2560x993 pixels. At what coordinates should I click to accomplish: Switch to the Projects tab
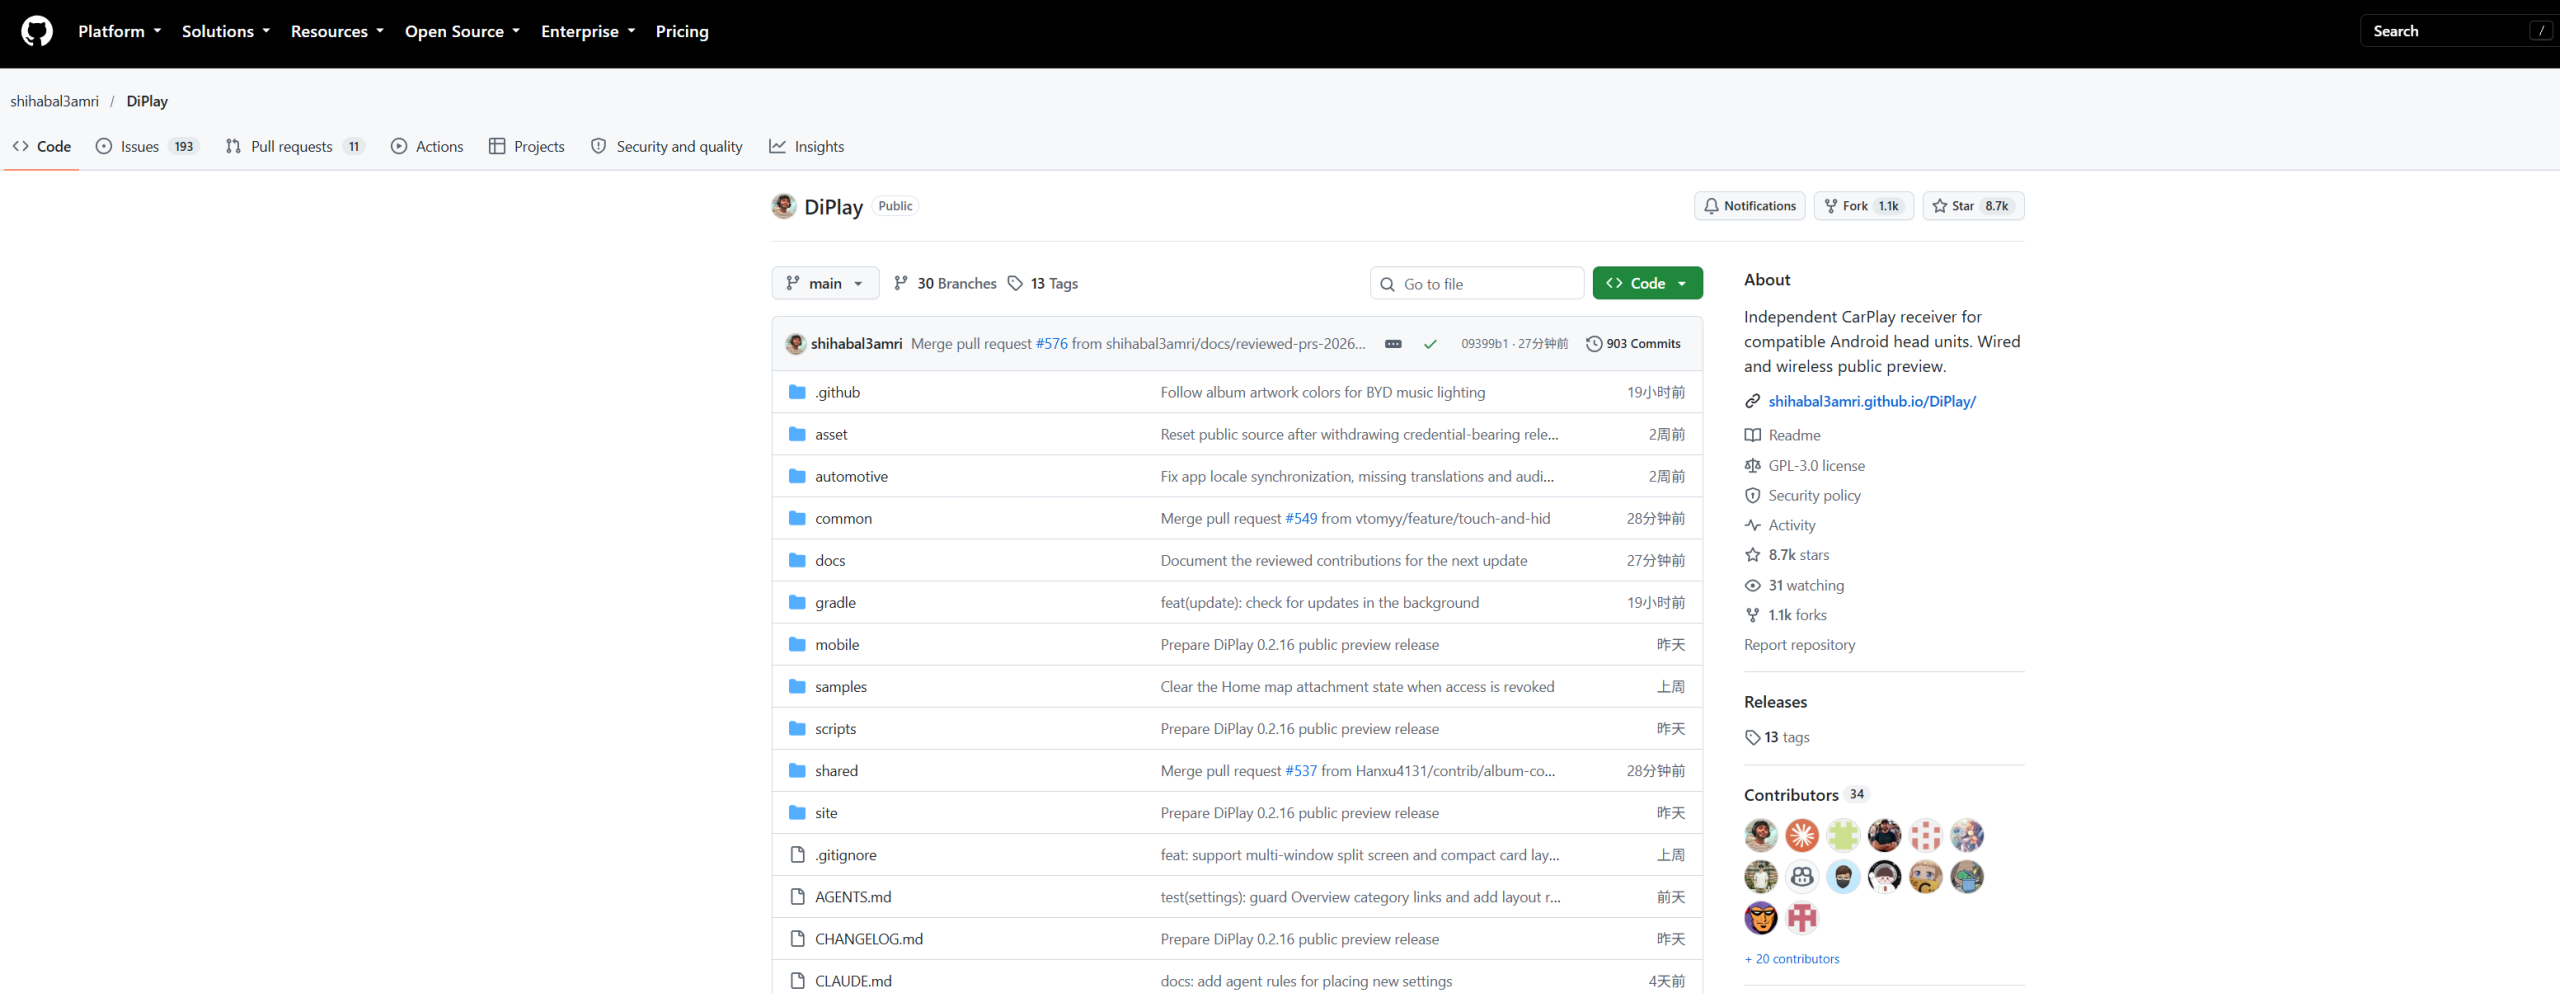pyautogui.click(x=527, y=147)
